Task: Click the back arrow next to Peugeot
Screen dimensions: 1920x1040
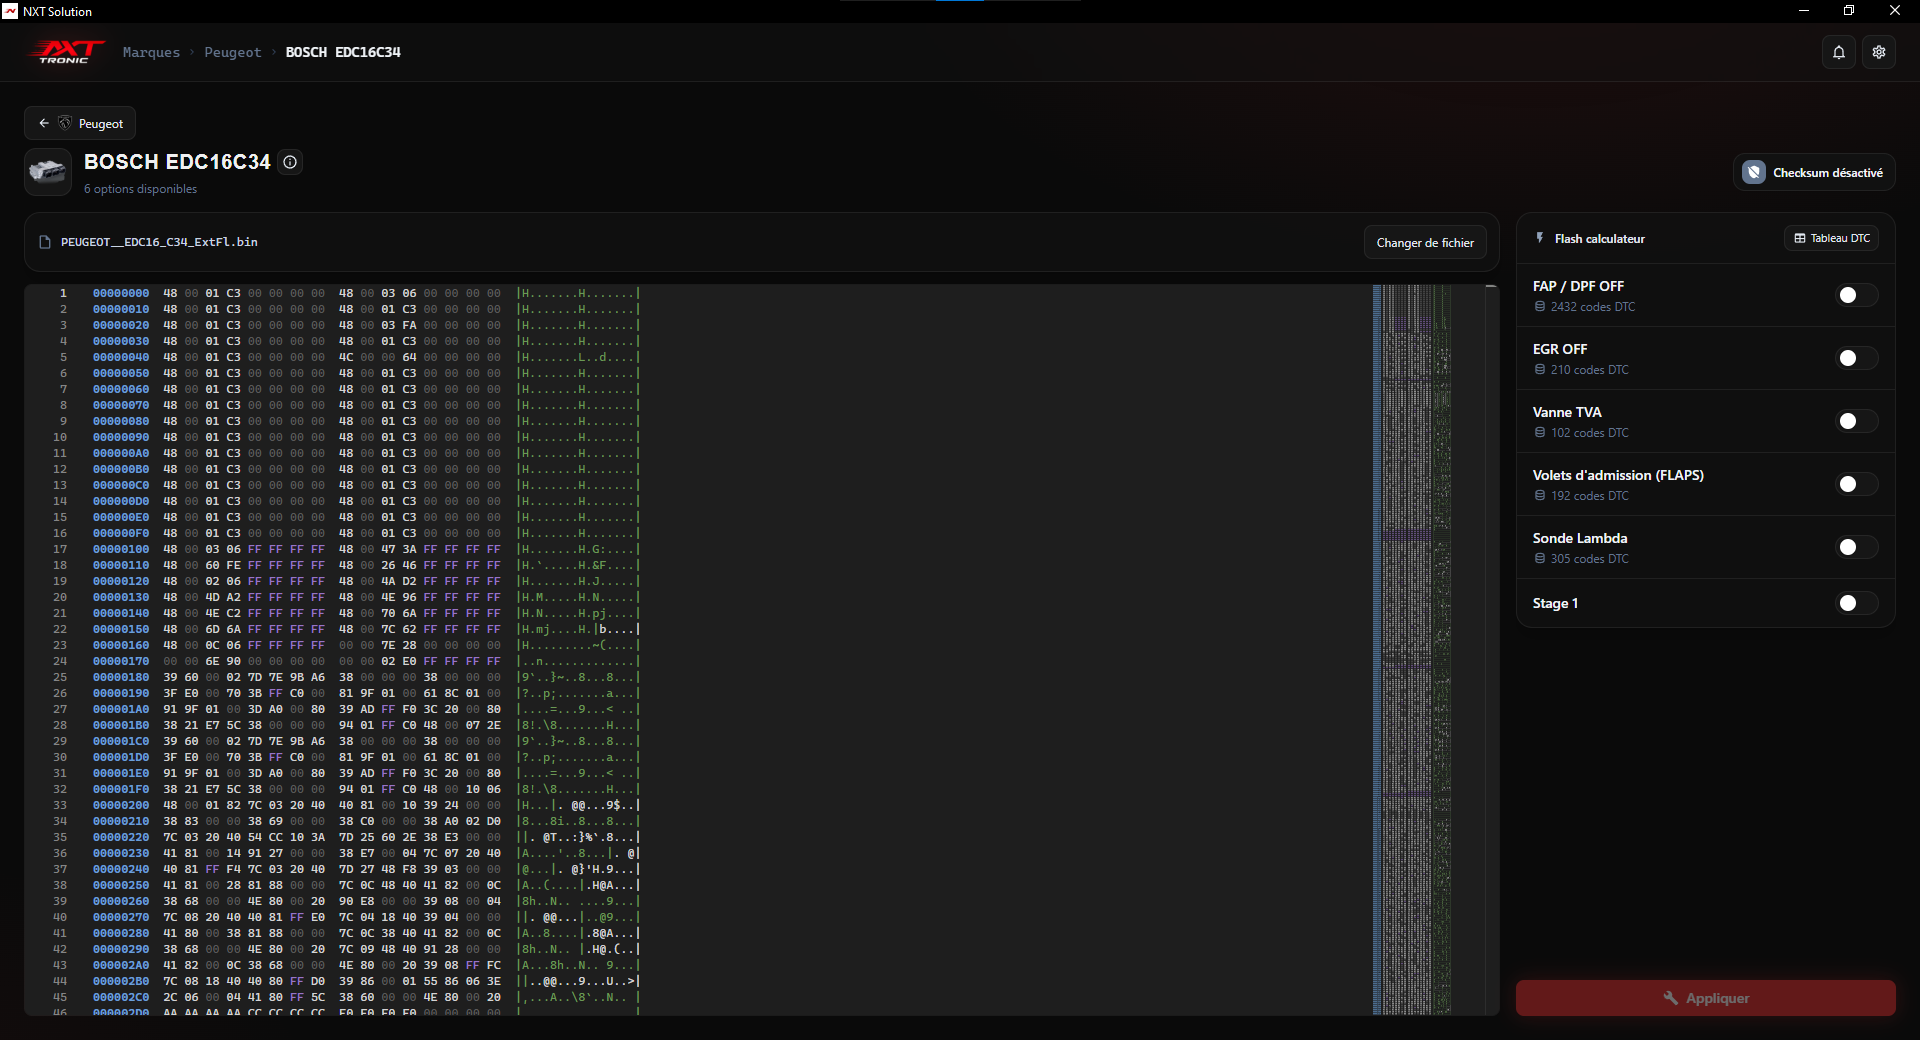Action: coord(44,123)
